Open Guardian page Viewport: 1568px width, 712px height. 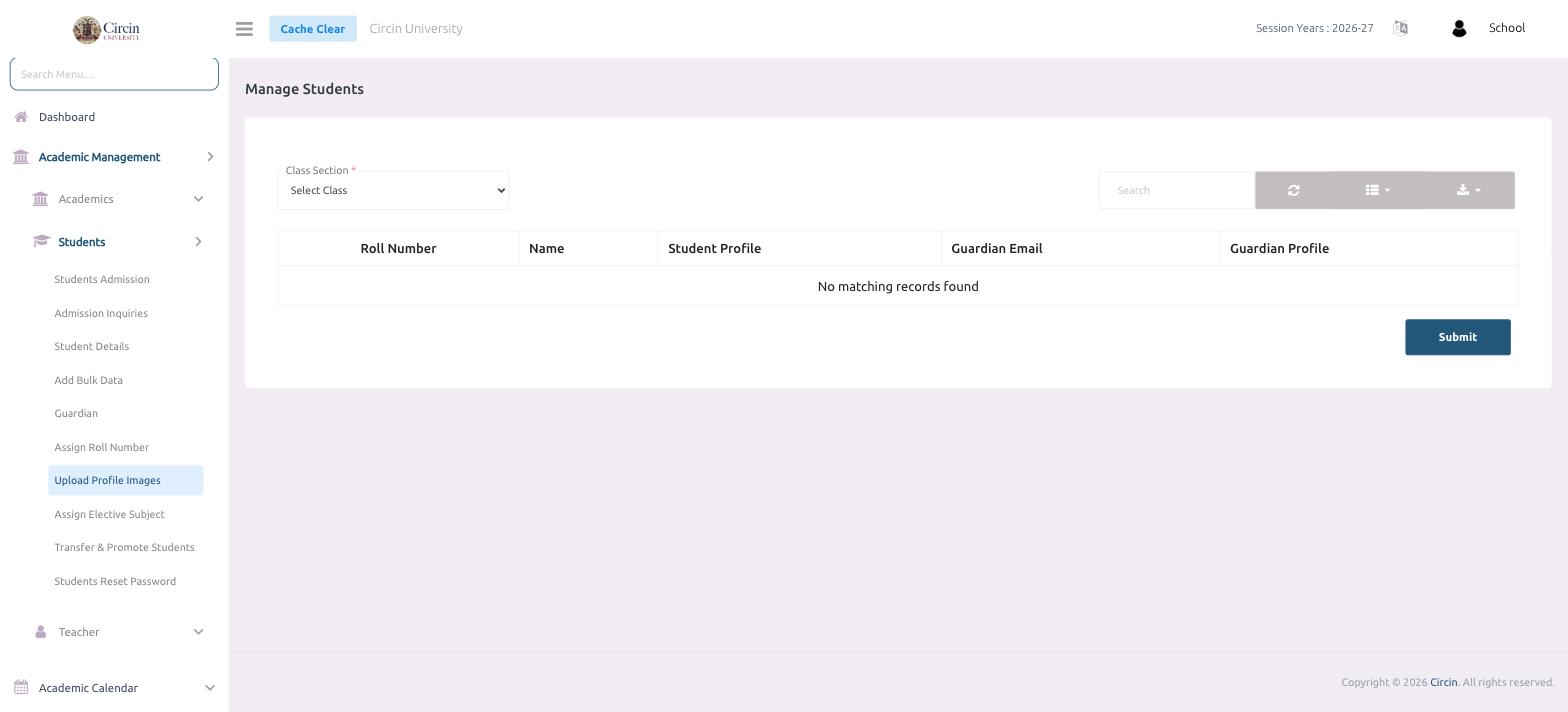point(76,413)
